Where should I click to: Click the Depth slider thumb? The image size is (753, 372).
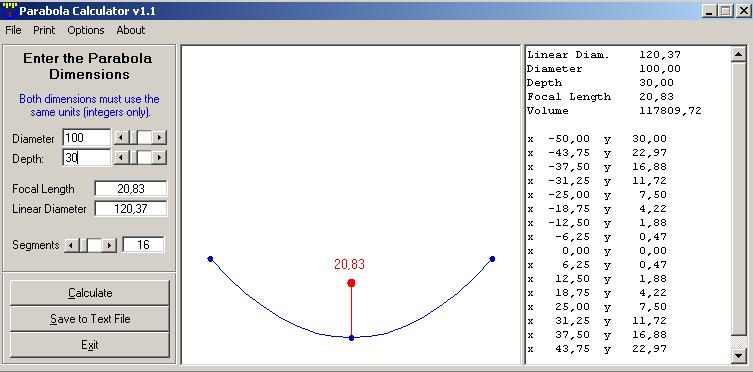click(x=144, y=157)
